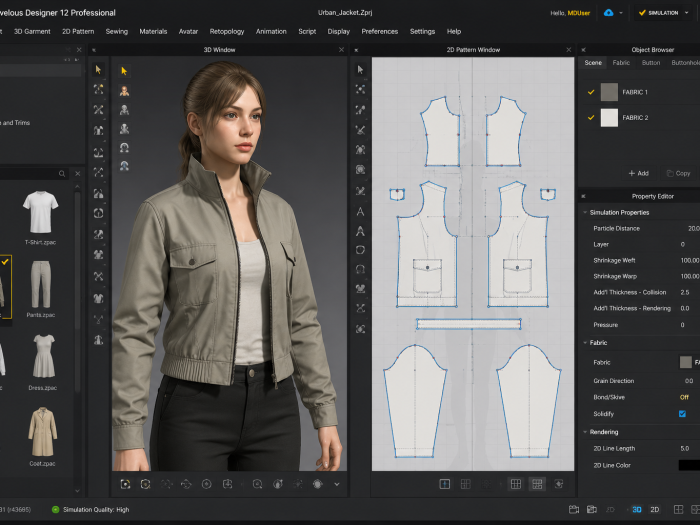
Task: Toggle the highlighted grid icon beside 3x3 grid
Action: [537, 484]
